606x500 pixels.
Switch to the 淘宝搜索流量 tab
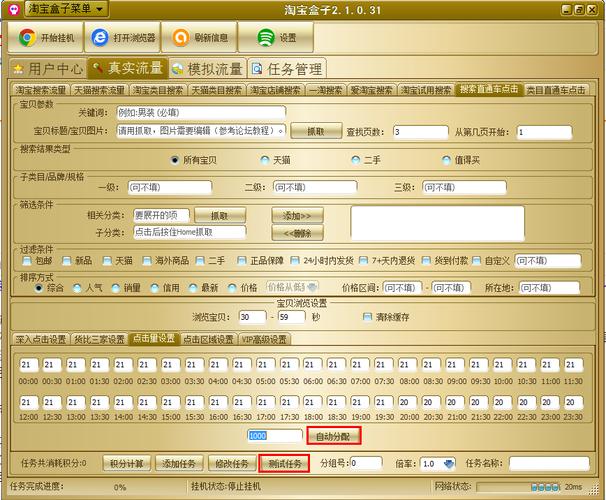pos(41,90)
